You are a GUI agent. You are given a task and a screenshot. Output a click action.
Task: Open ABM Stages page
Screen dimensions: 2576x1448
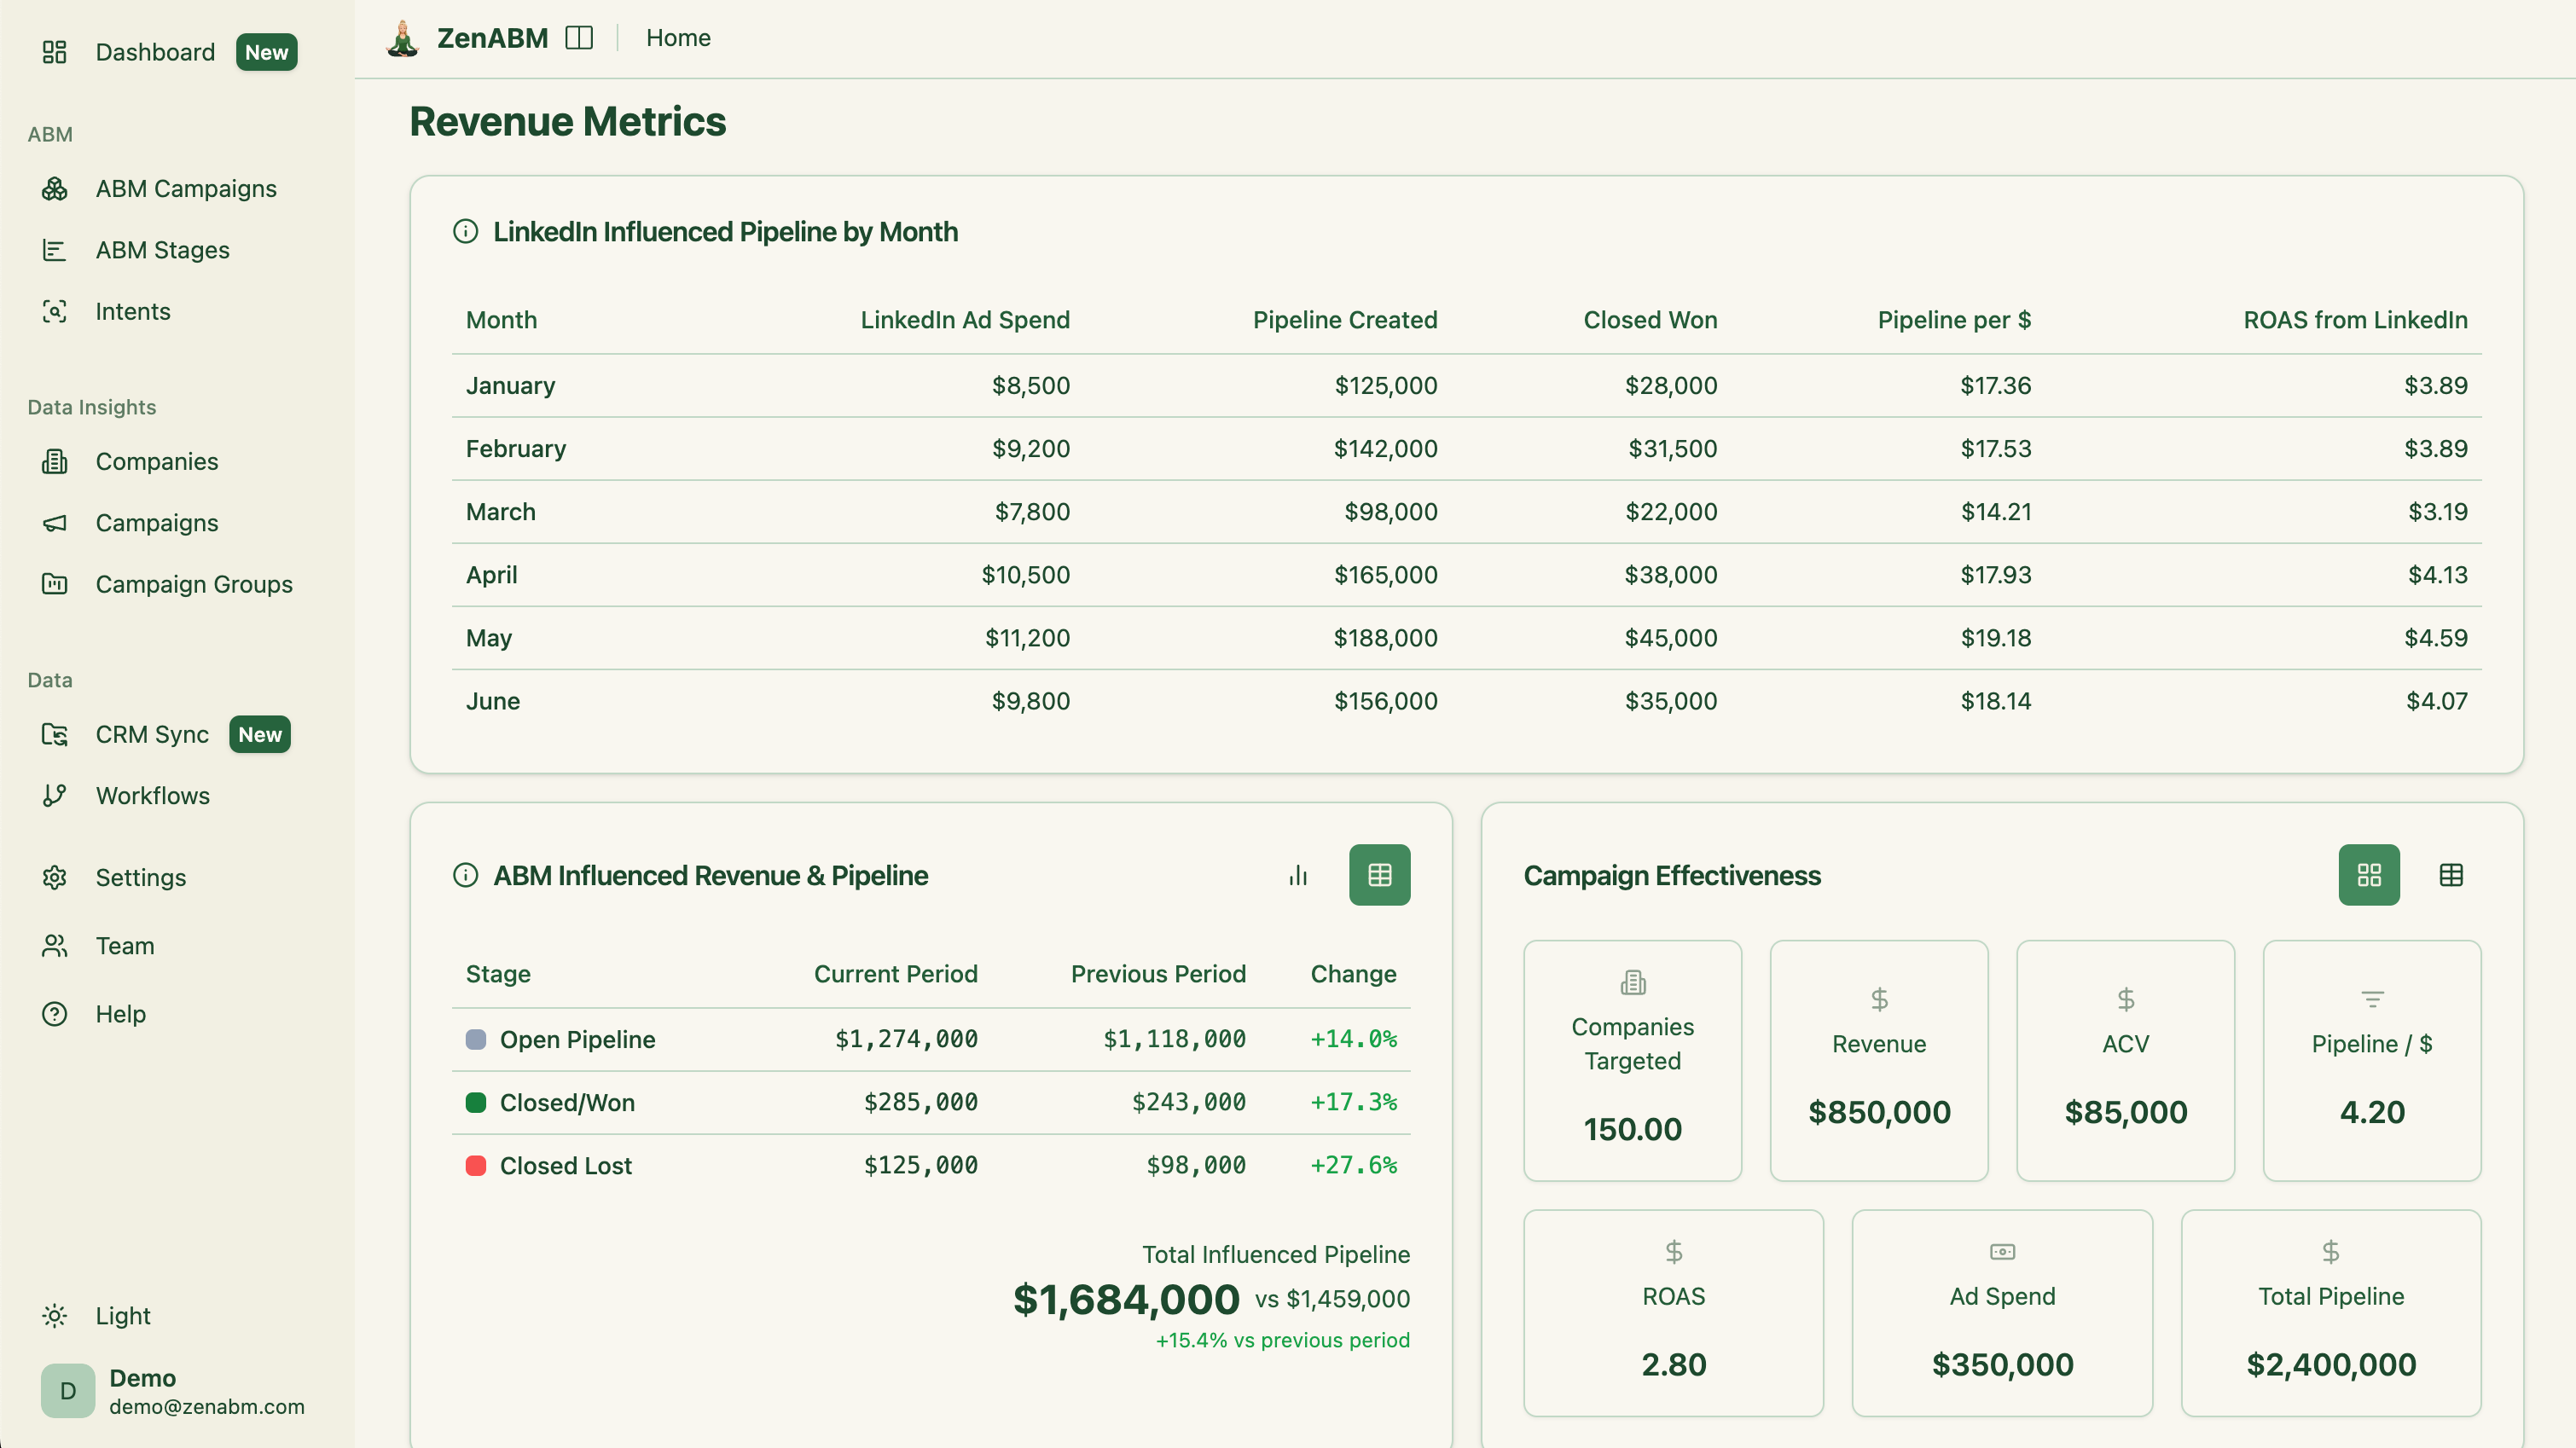point(162,250)
